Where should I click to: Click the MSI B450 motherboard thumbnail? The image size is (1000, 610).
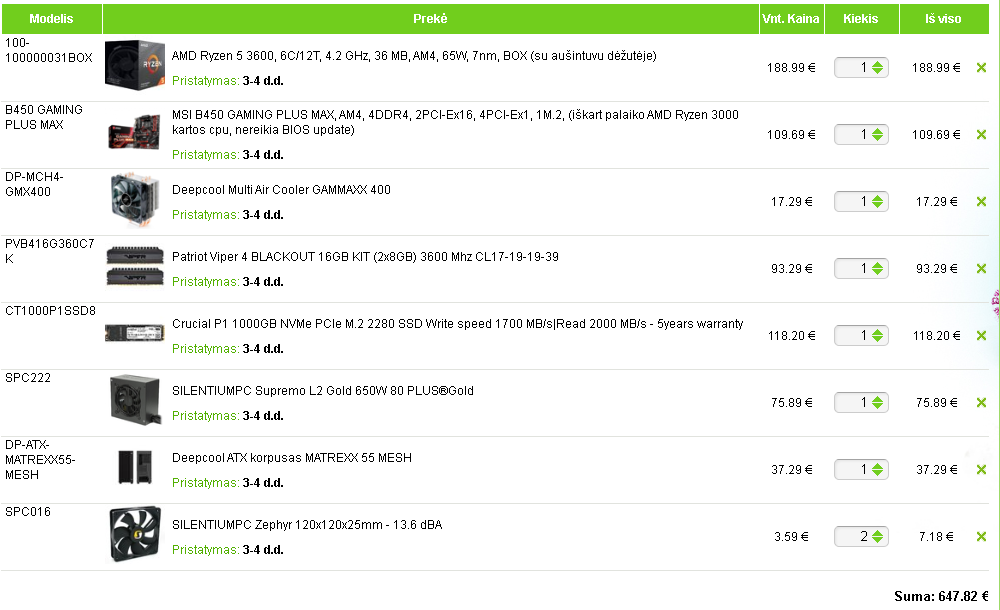(x=135, y=132)
